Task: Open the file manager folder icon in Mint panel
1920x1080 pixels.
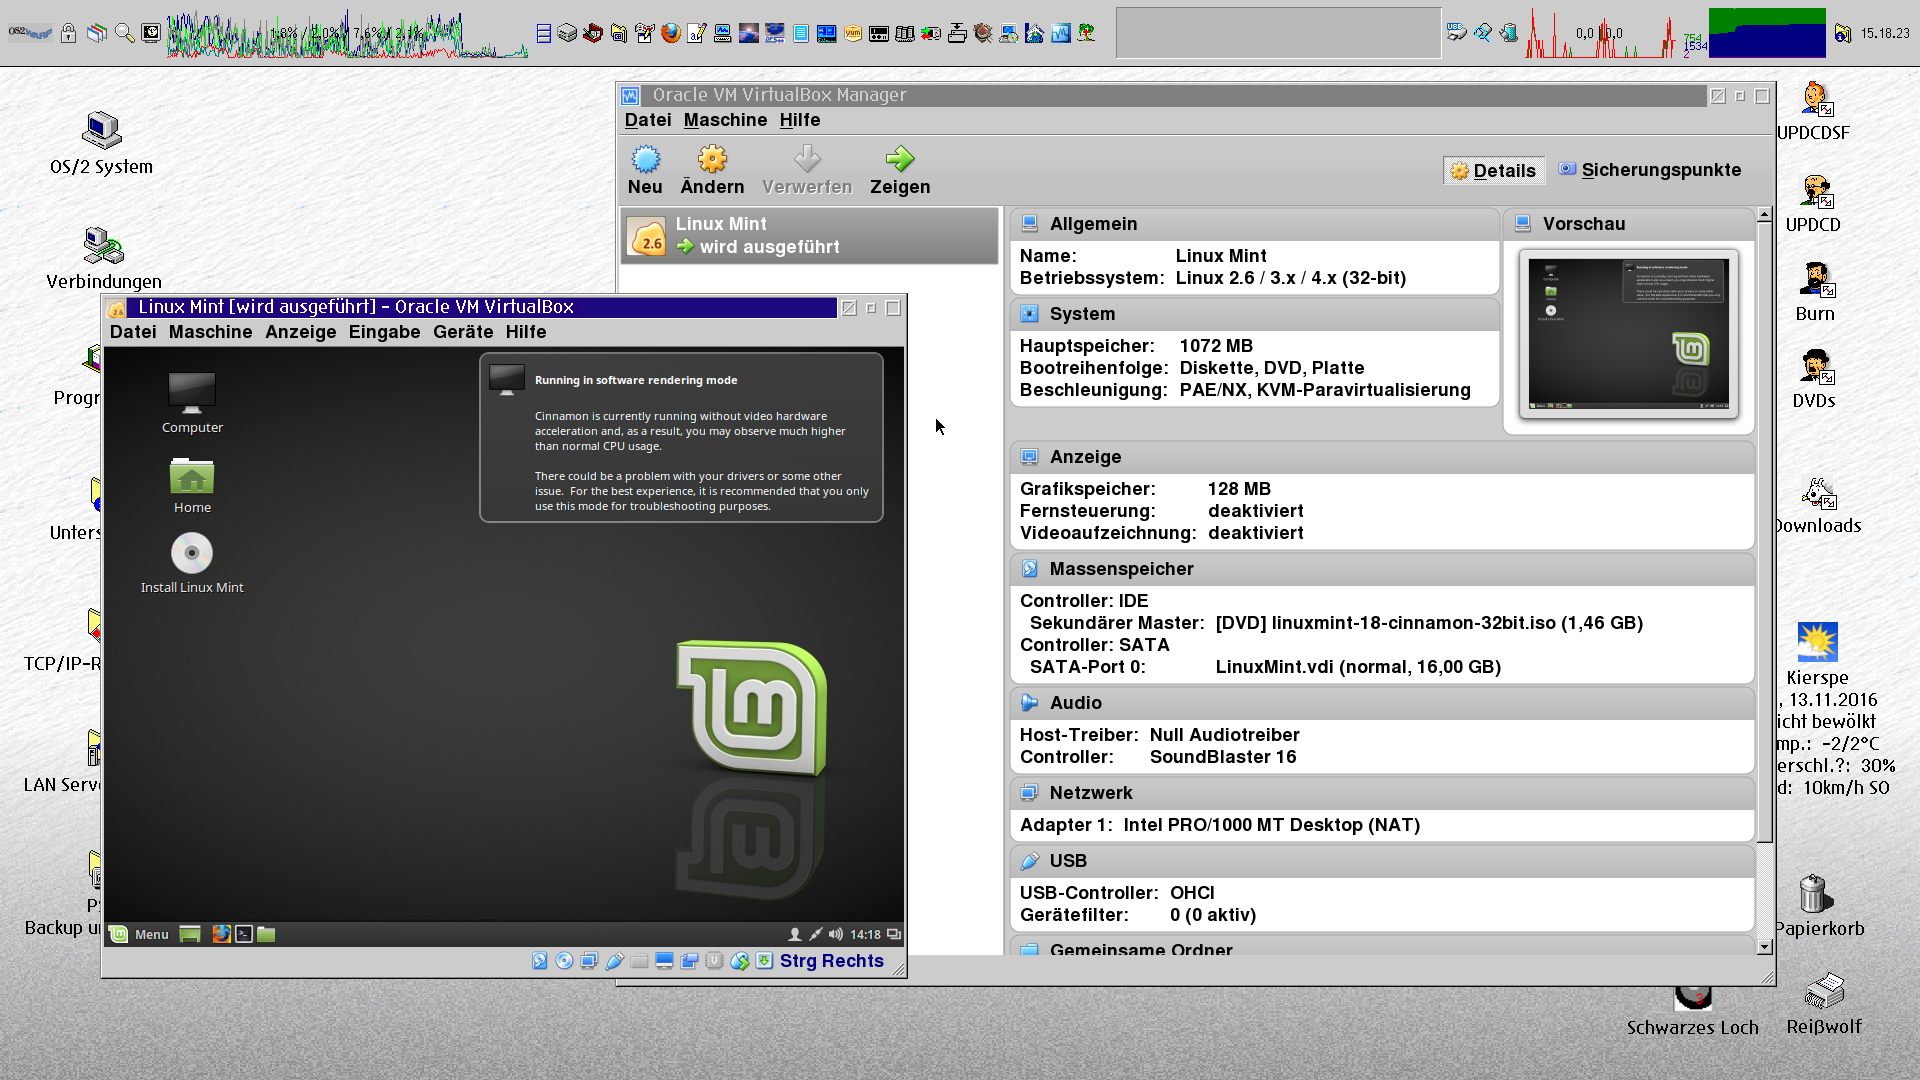Action: 266,934
